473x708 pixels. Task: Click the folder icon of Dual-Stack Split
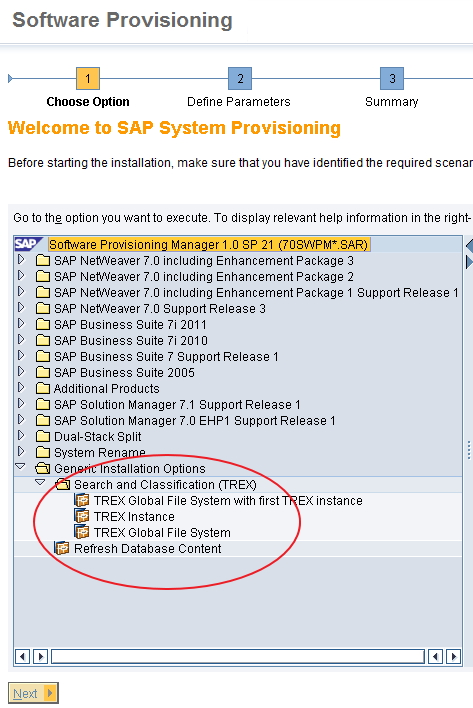[43, 437]
